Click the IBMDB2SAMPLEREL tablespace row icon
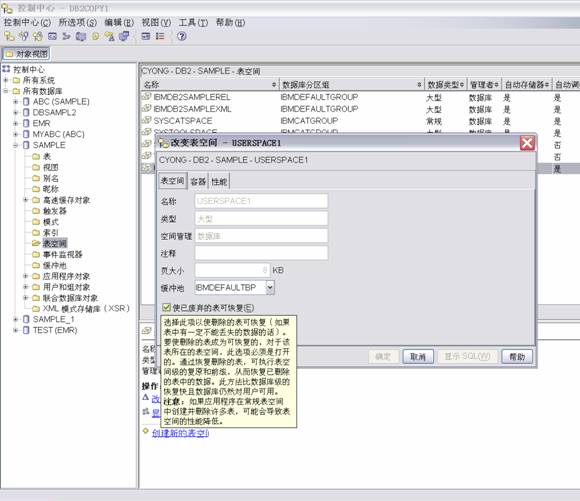This screenshot has height=501, width=580. click(146, 97)
